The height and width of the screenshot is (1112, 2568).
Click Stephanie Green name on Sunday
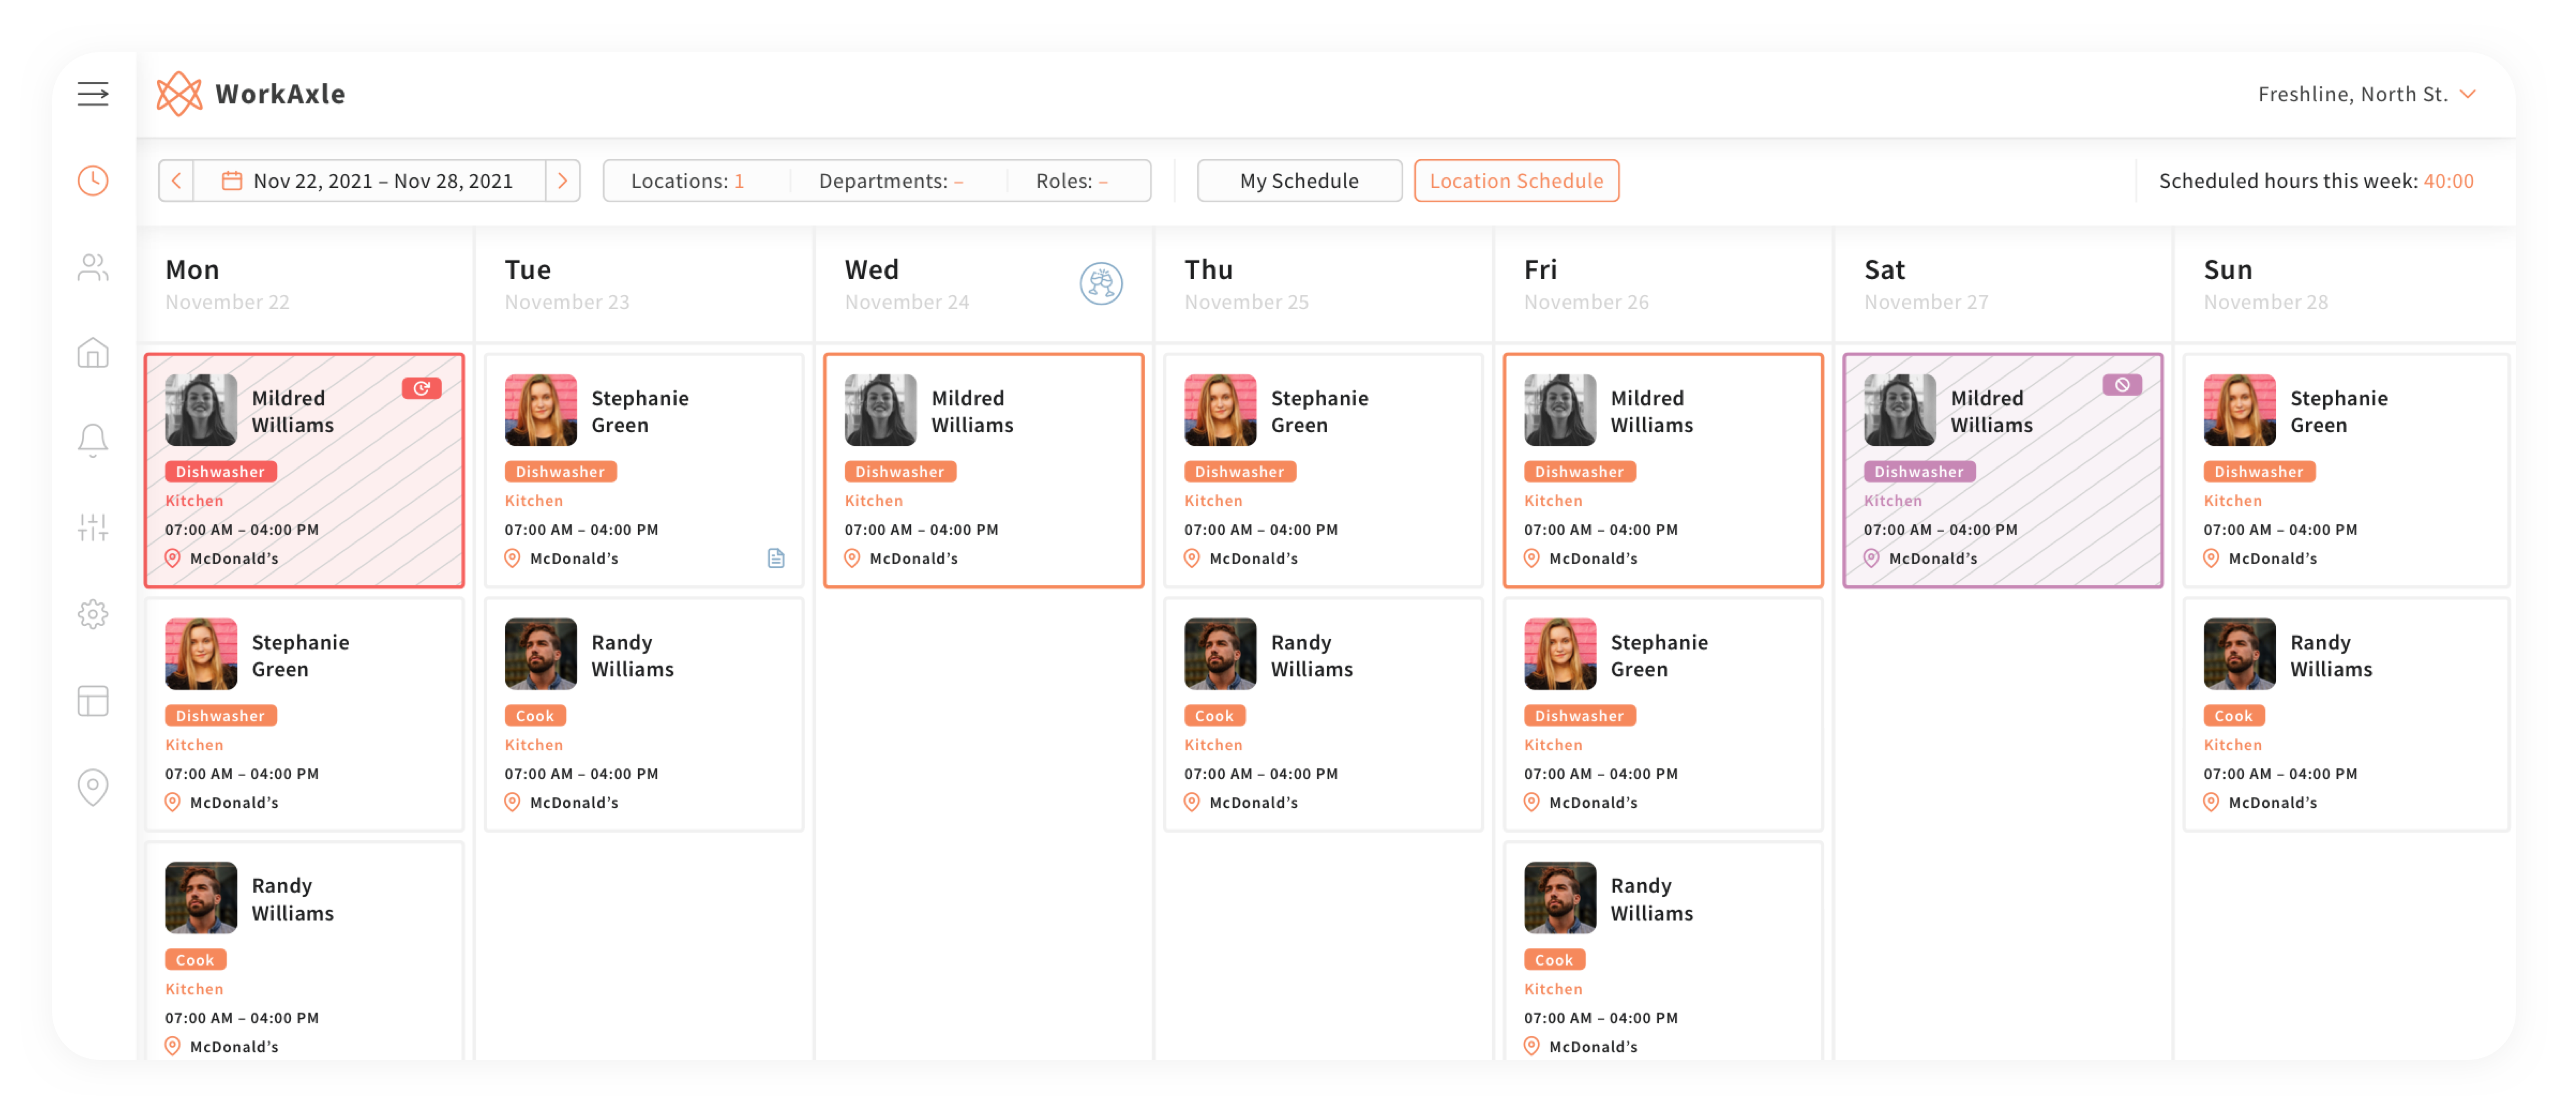pyautogui.click(x=2338, y=411)
